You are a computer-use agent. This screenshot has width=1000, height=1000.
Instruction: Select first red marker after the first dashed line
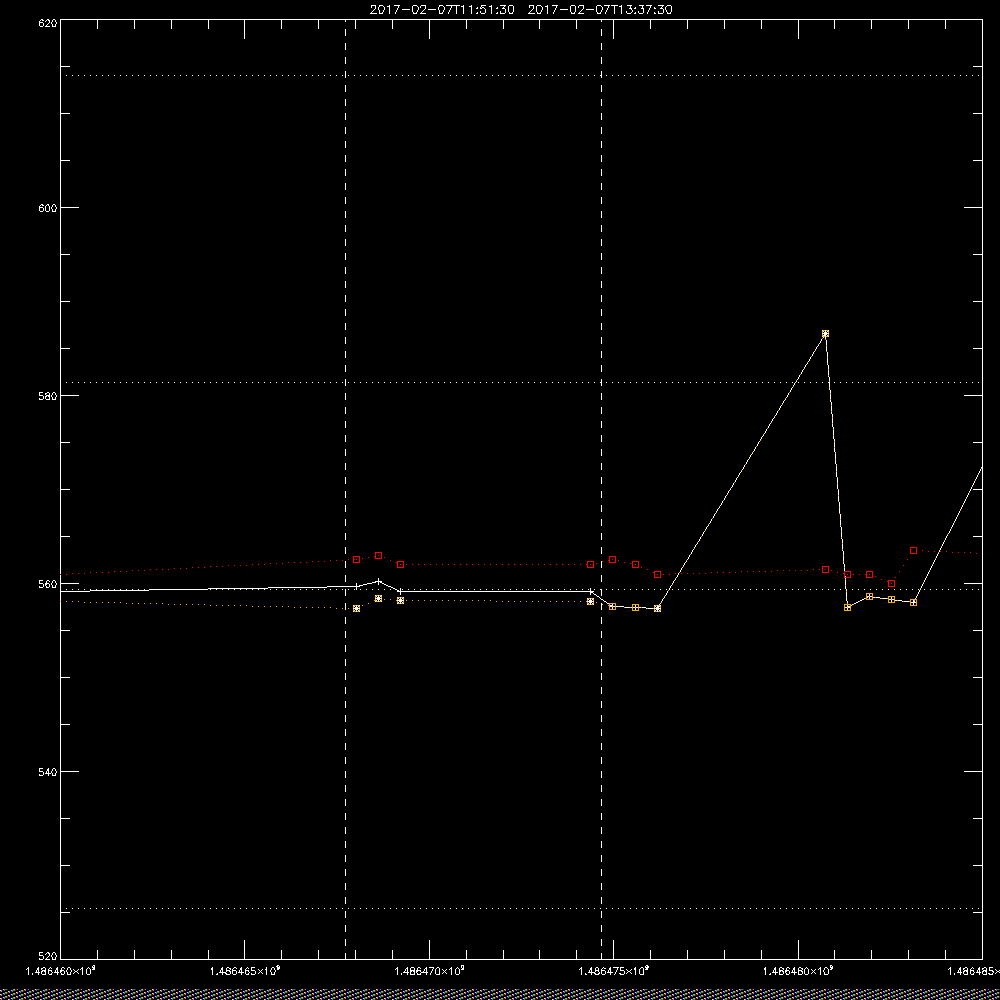(357, 559)
